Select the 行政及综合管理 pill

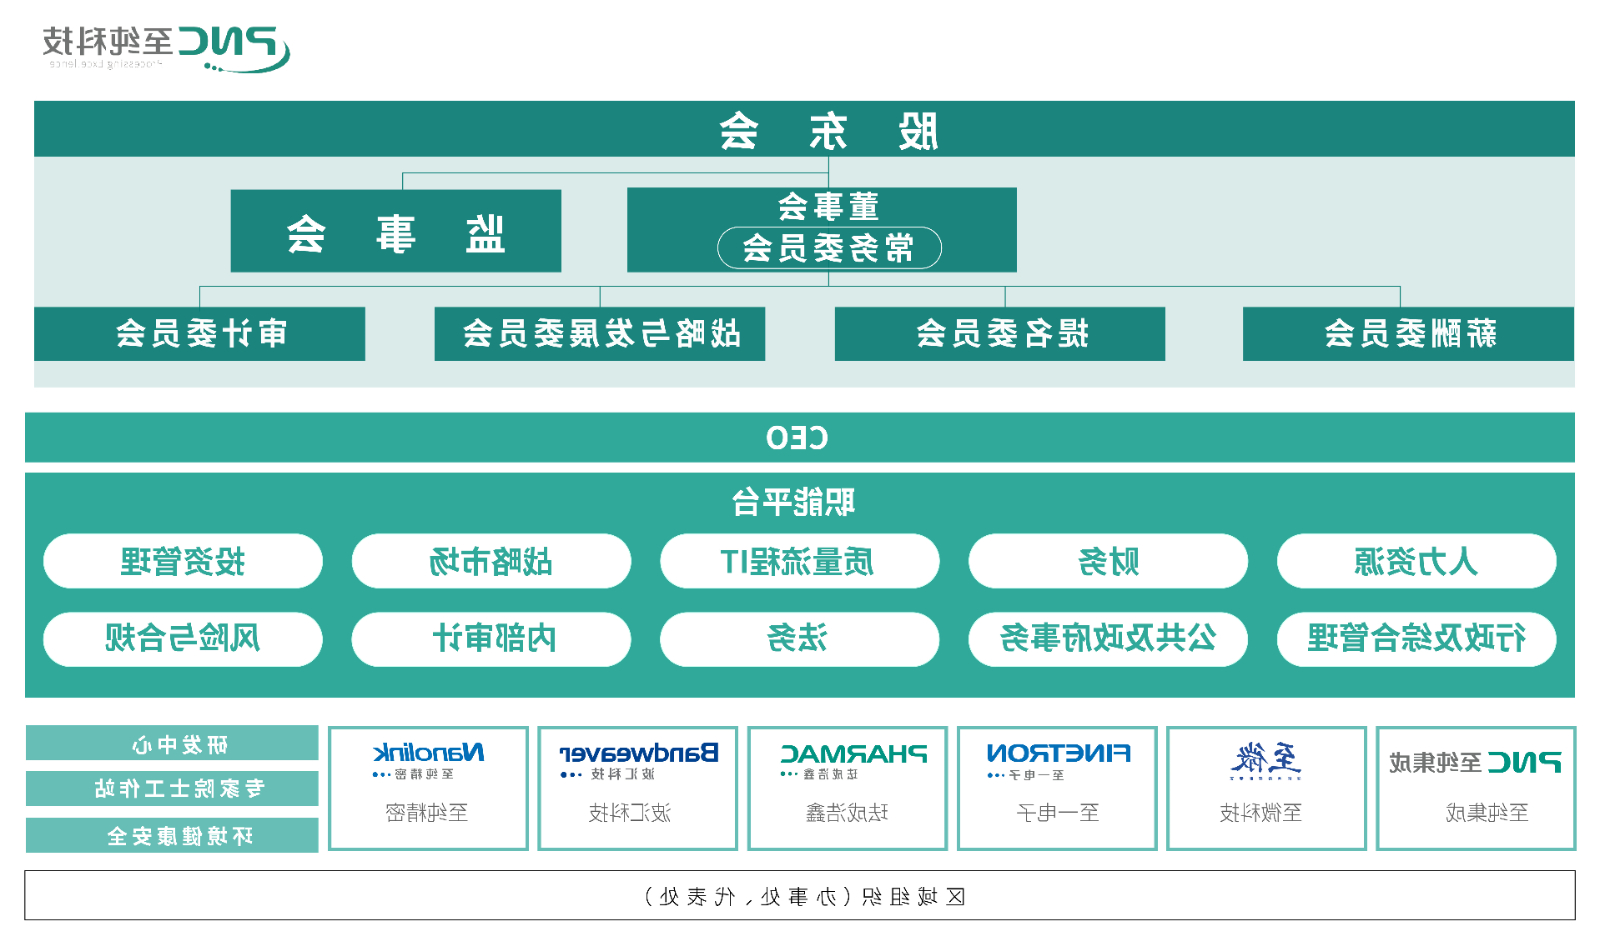1417,639
